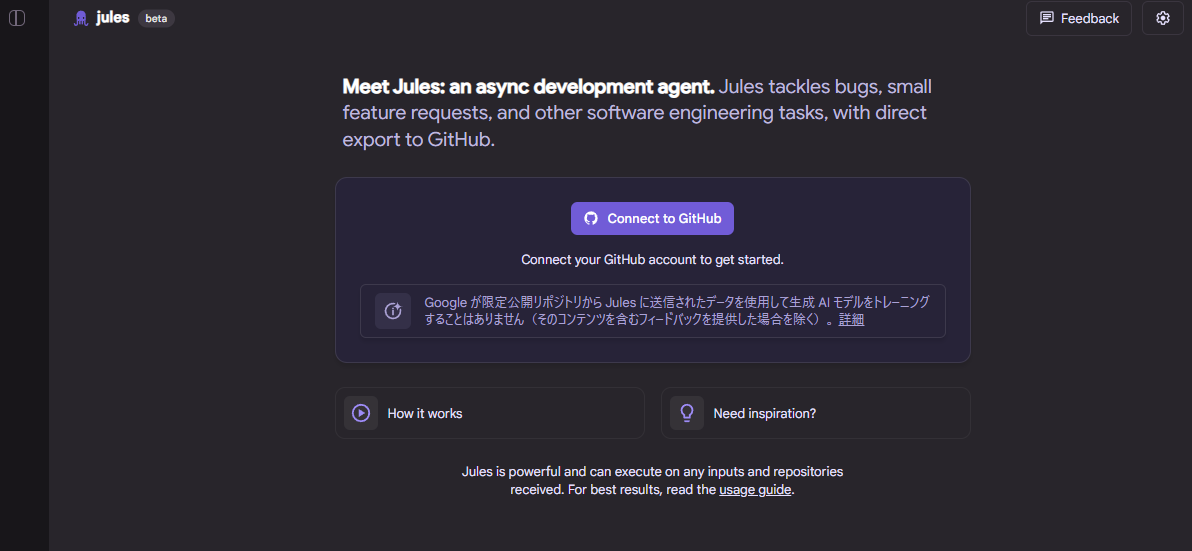Viewport: 1192px width, 551px height.
Task: Click the play circle icon
Action: [x=361, y=413]
